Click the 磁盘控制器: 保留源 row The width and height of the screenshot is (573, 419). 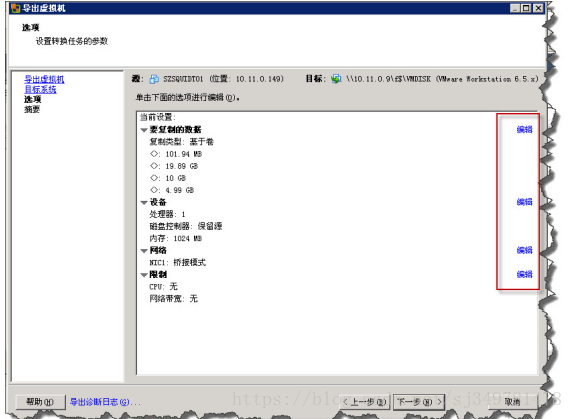(x=186, y=226)
